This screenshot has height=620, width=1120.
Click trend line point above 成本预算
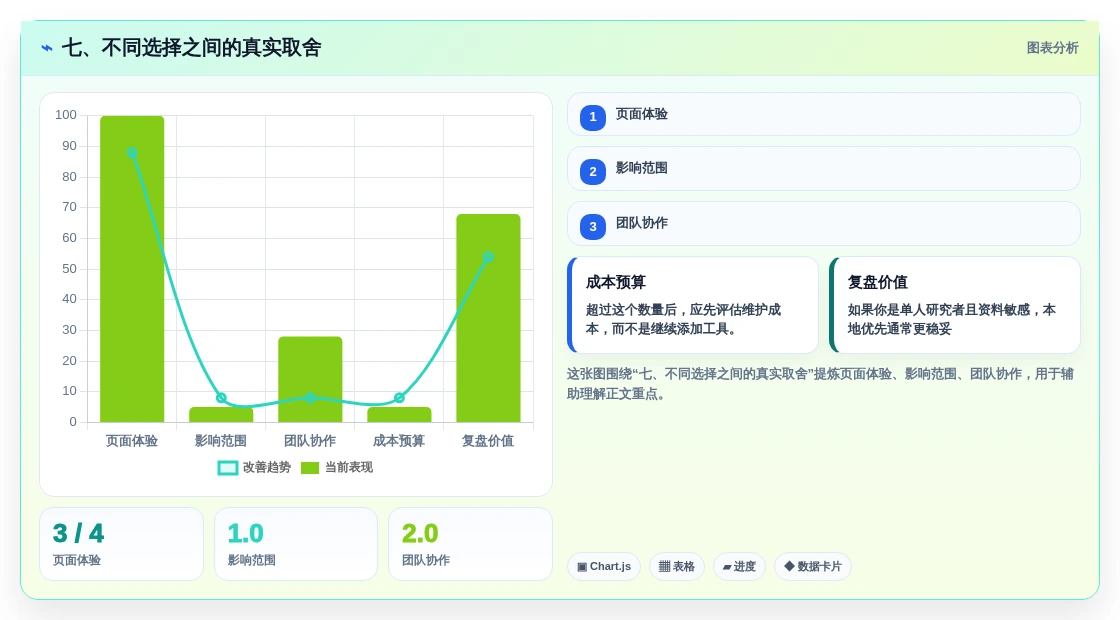click(399, 398)
